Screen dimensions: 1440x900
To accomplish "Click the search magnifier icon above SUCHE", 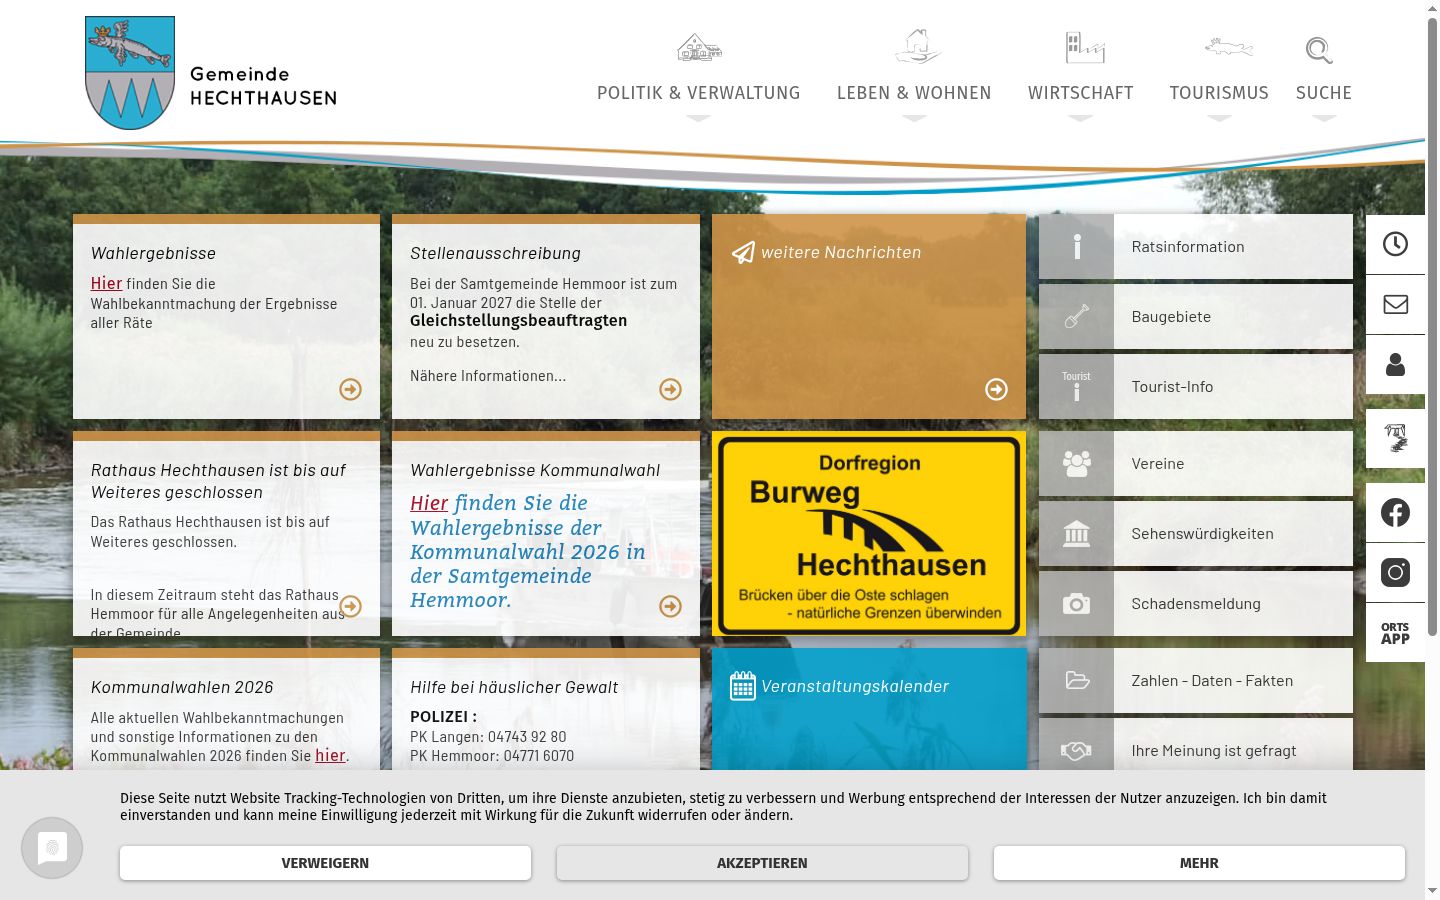I will click(1319, 50).
